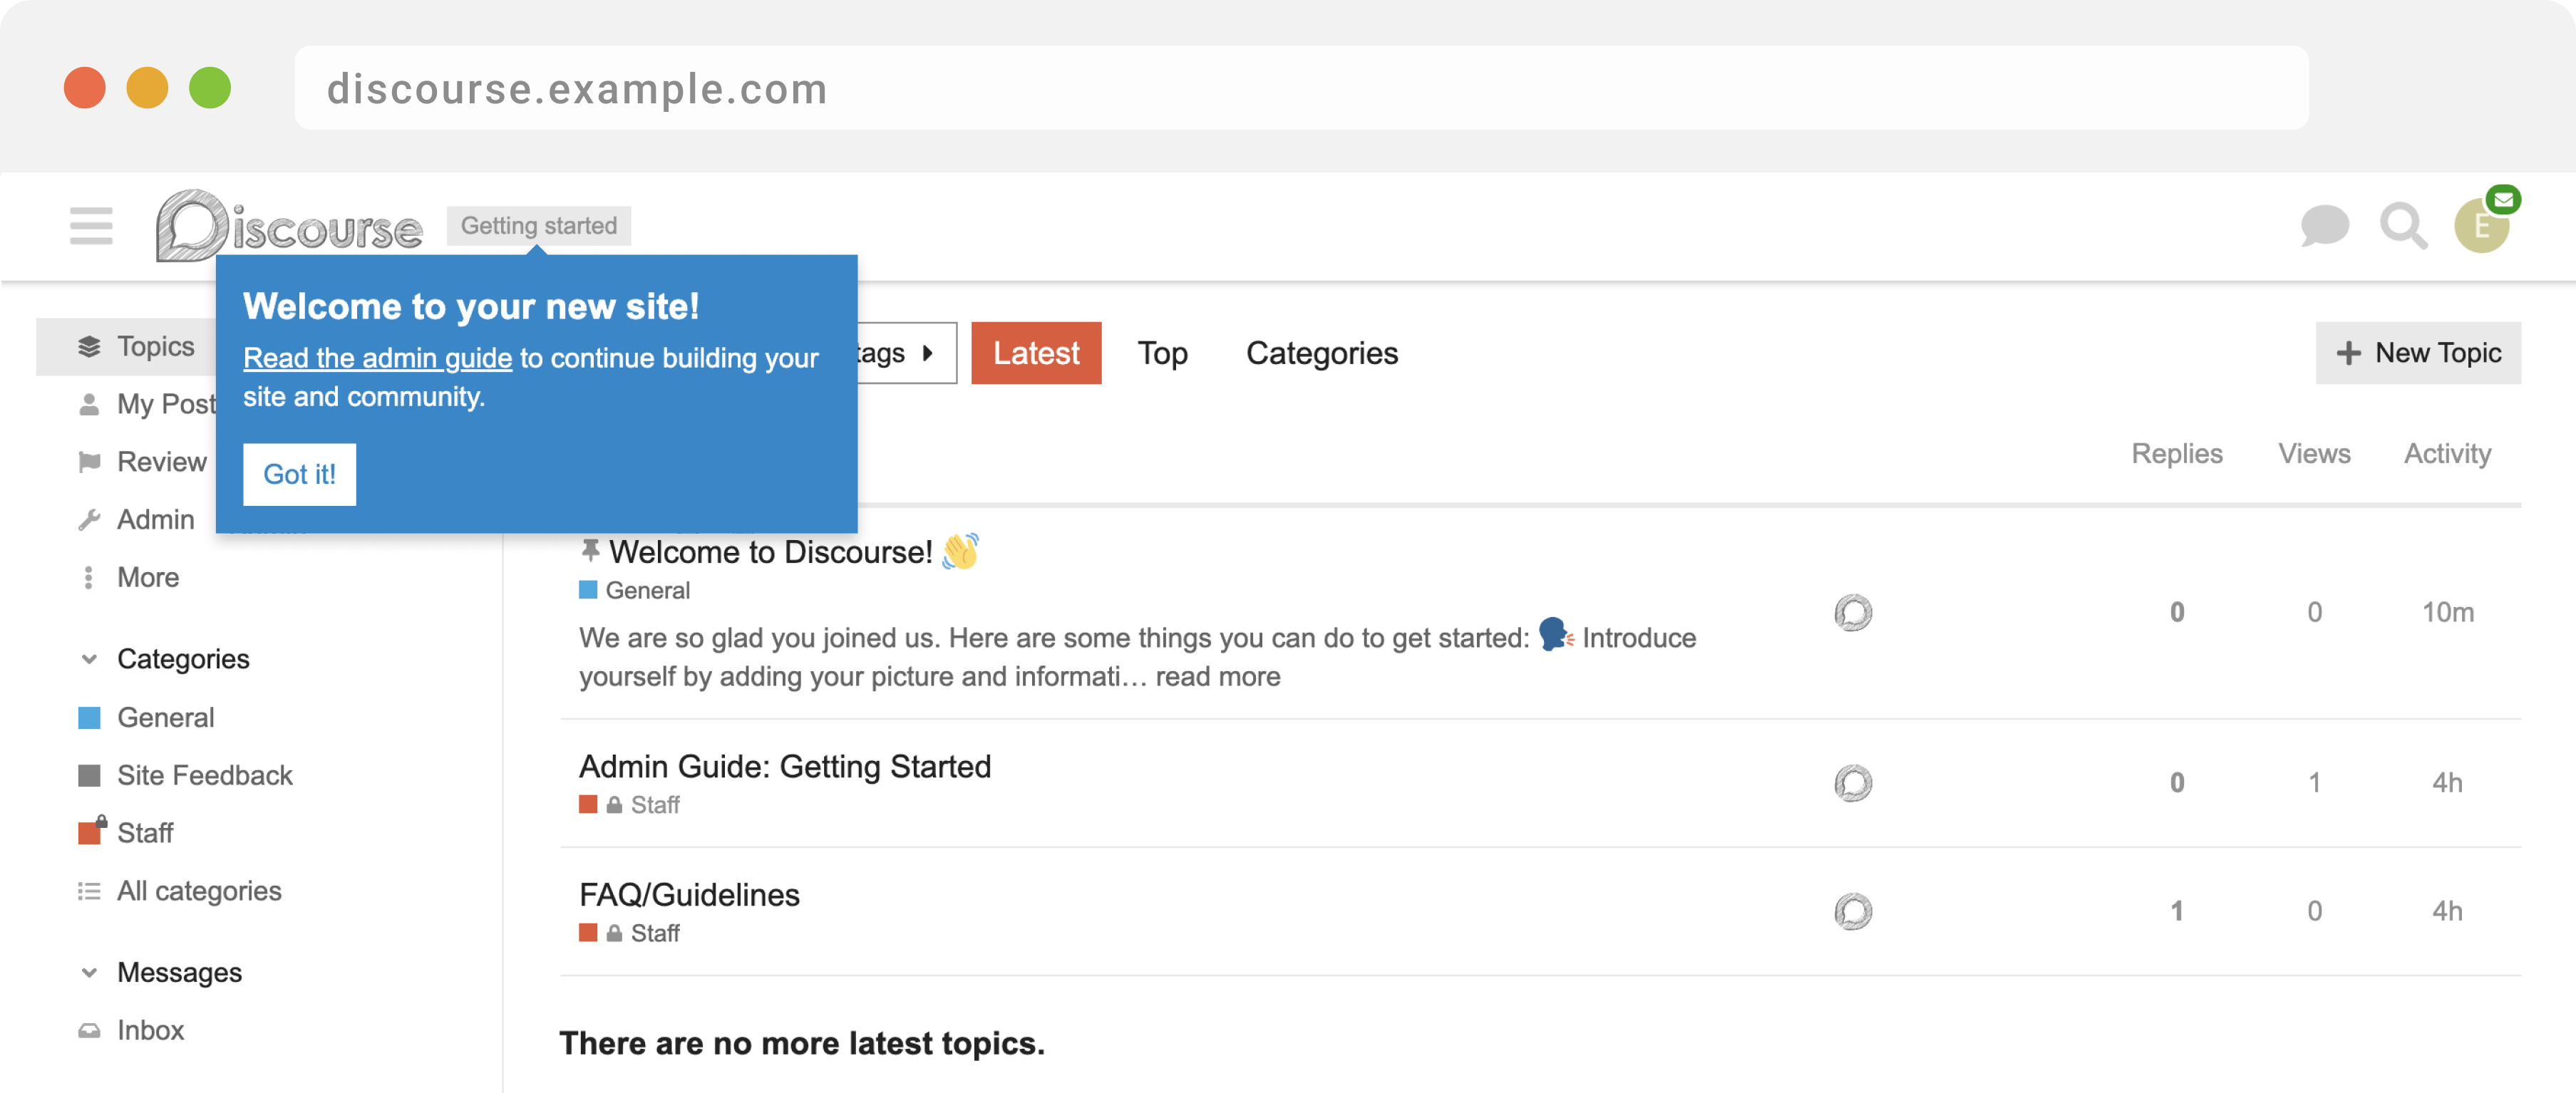Open the Inbox in sidebar
The height and width of the screenshot is (1093, 2576).
[x=150, y=1030]
